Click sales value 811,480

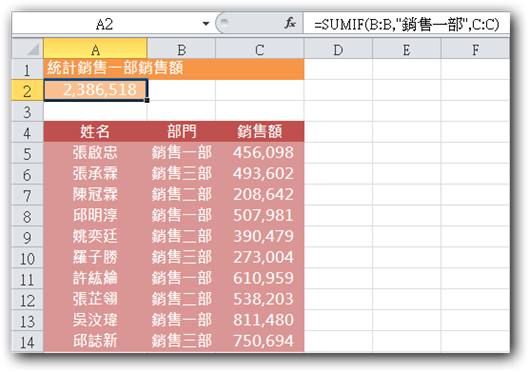click(x=263, y=320)
